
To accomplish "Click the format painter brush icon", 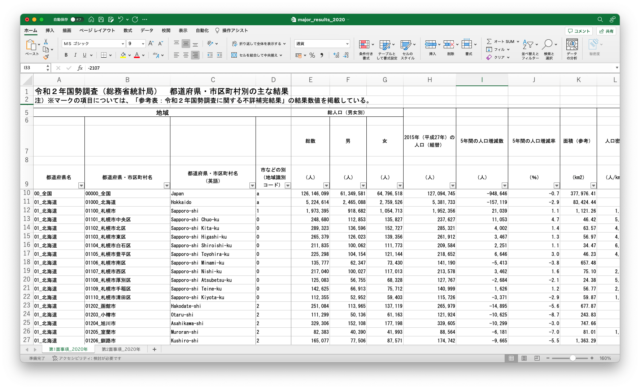I will [46, 57].
